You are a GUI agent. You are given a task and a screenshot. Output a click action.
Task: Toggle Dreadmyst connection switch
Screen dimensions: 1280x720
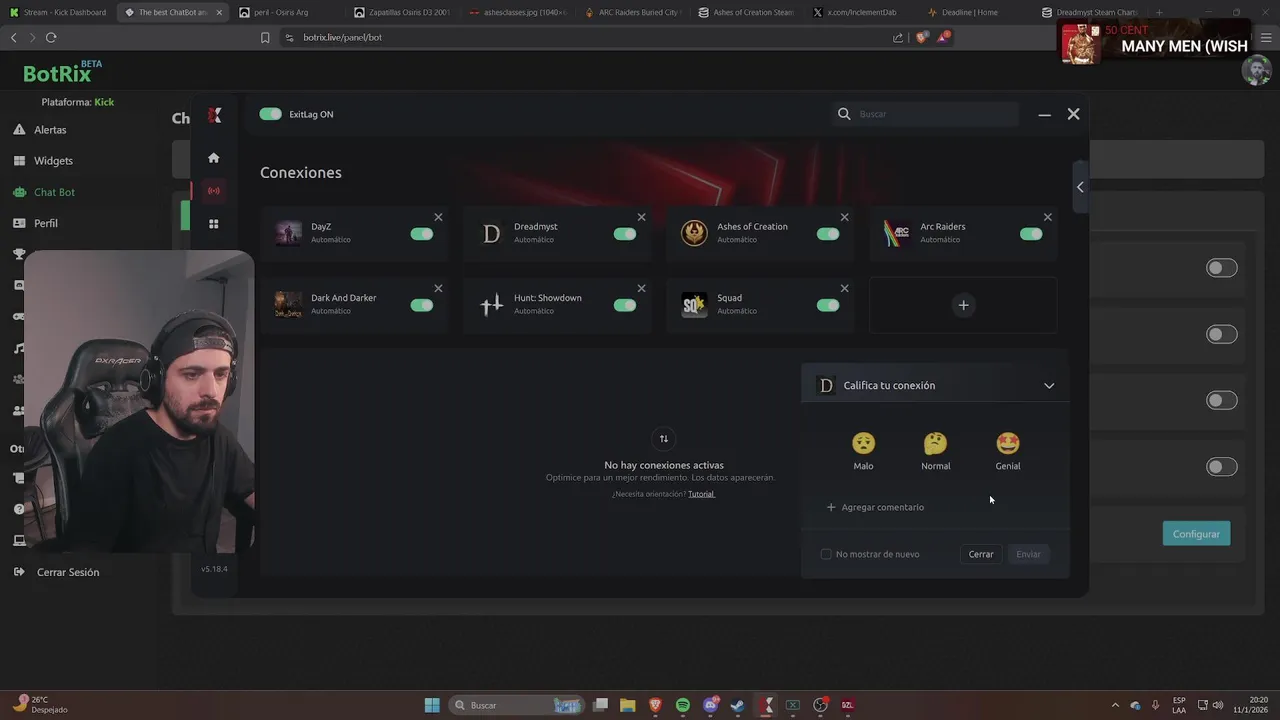(x=625, y=234)
